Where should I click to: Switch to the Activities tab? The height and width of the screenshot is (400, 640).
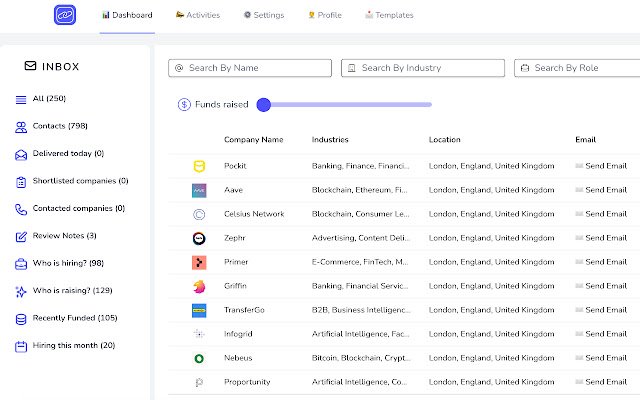point(198,15)
